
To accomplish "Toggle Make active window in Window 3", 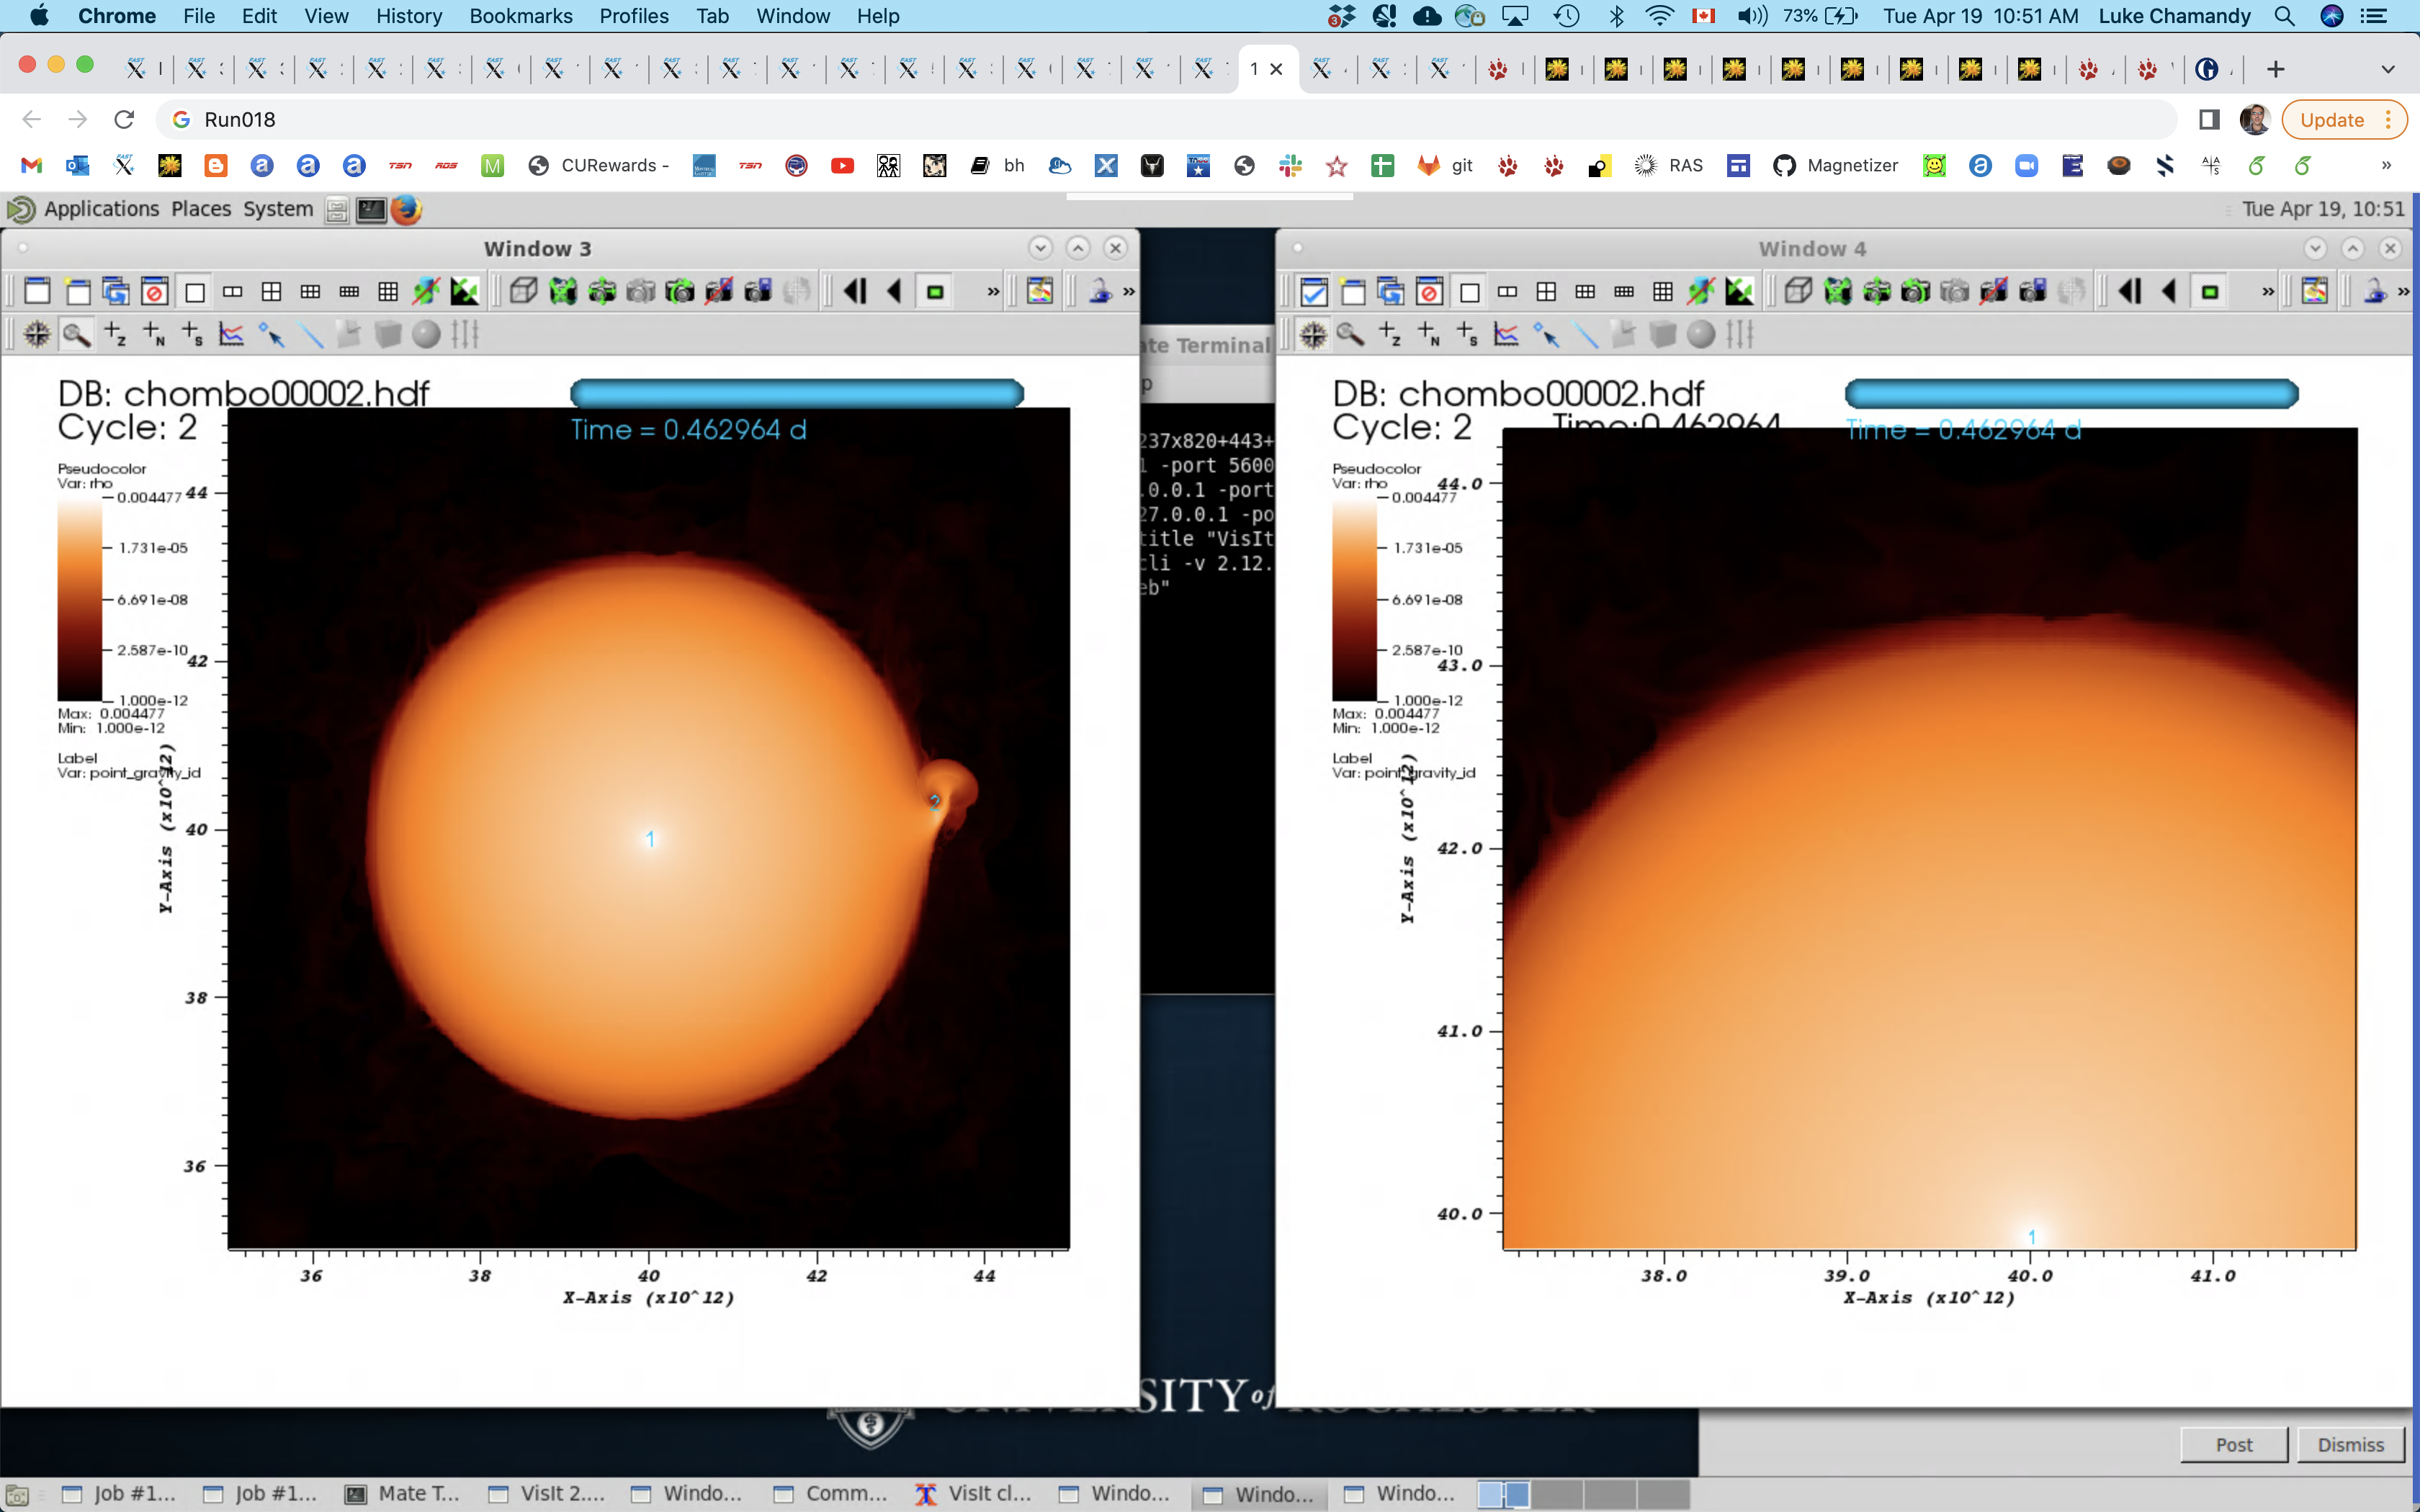I will click(38, 292).
